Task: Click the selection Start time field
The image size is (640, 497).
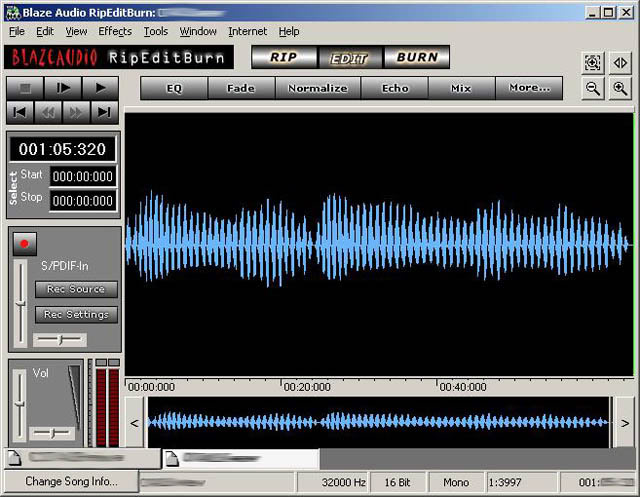Action: (x=84, y=176)
